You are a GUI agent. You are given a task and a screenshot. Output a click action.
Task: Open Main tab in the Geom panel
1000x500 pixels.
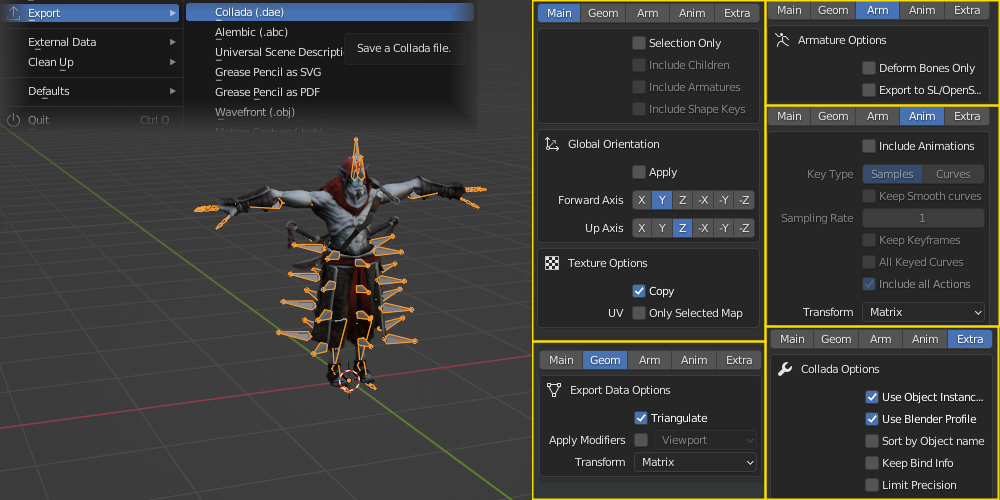click(561, 360)
